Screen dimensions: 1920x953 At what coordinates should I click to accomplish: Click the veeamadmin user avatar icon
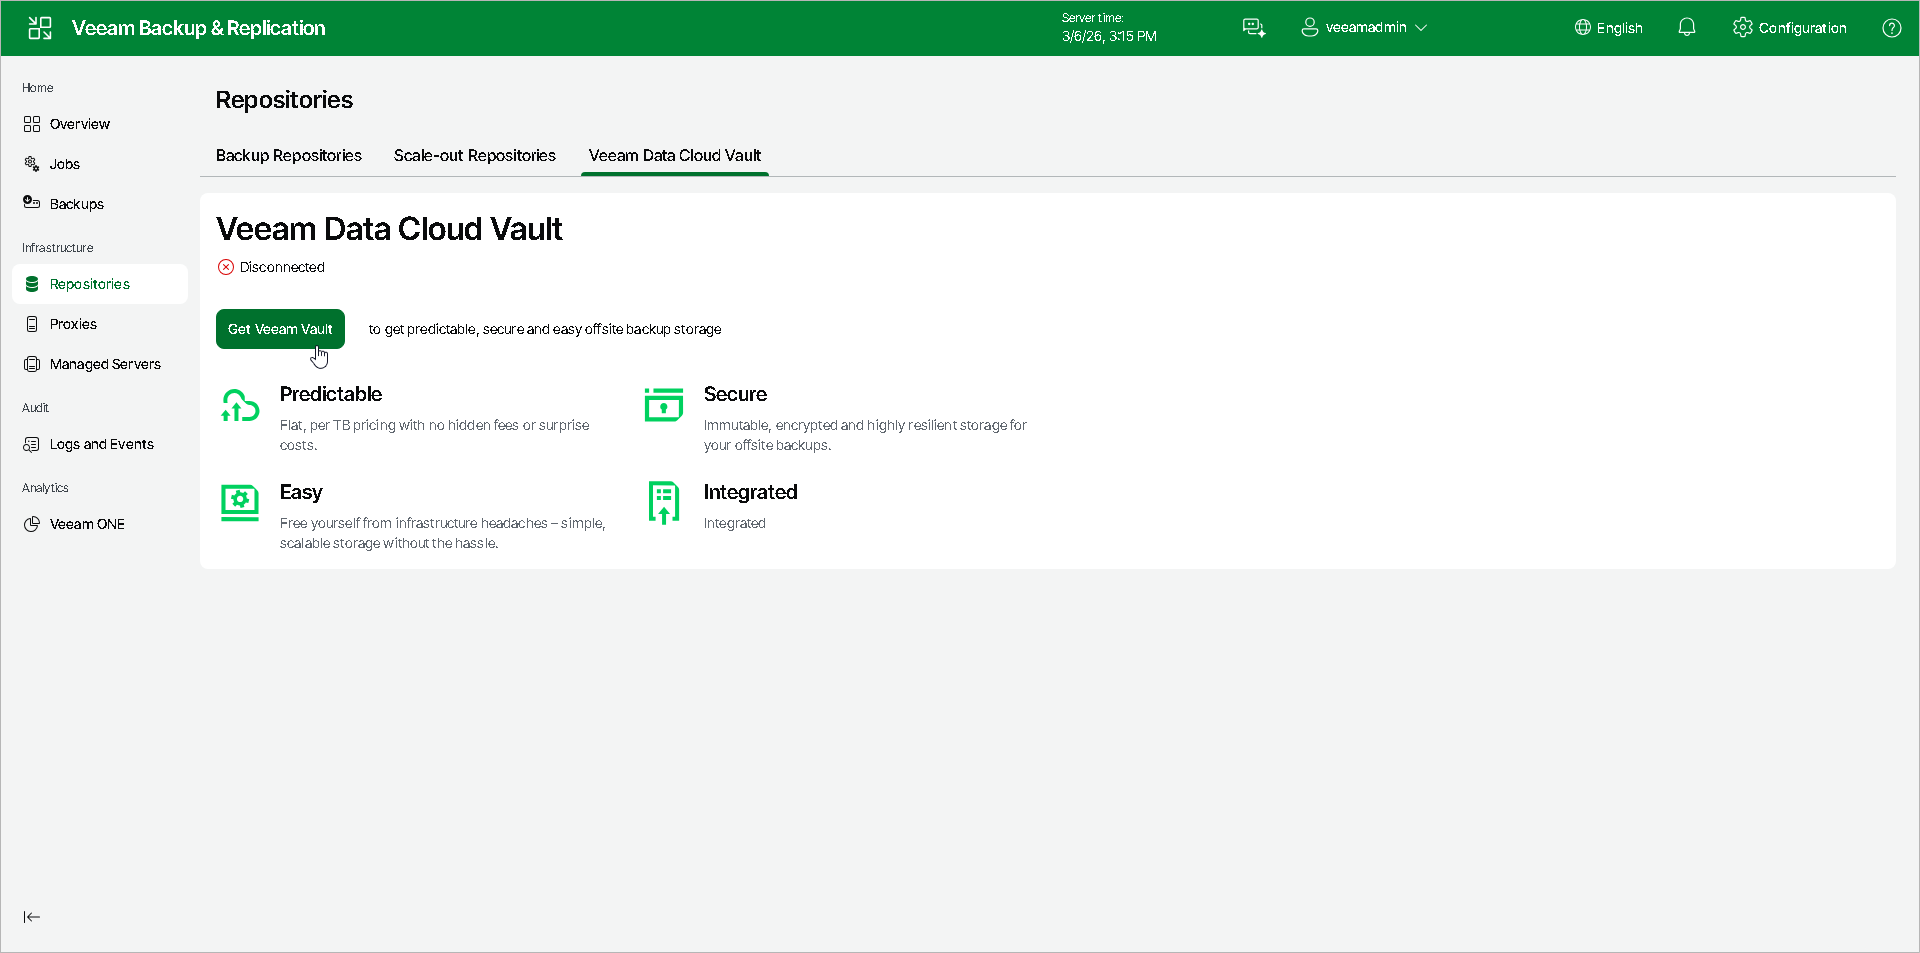click(x=1309, y=28)
